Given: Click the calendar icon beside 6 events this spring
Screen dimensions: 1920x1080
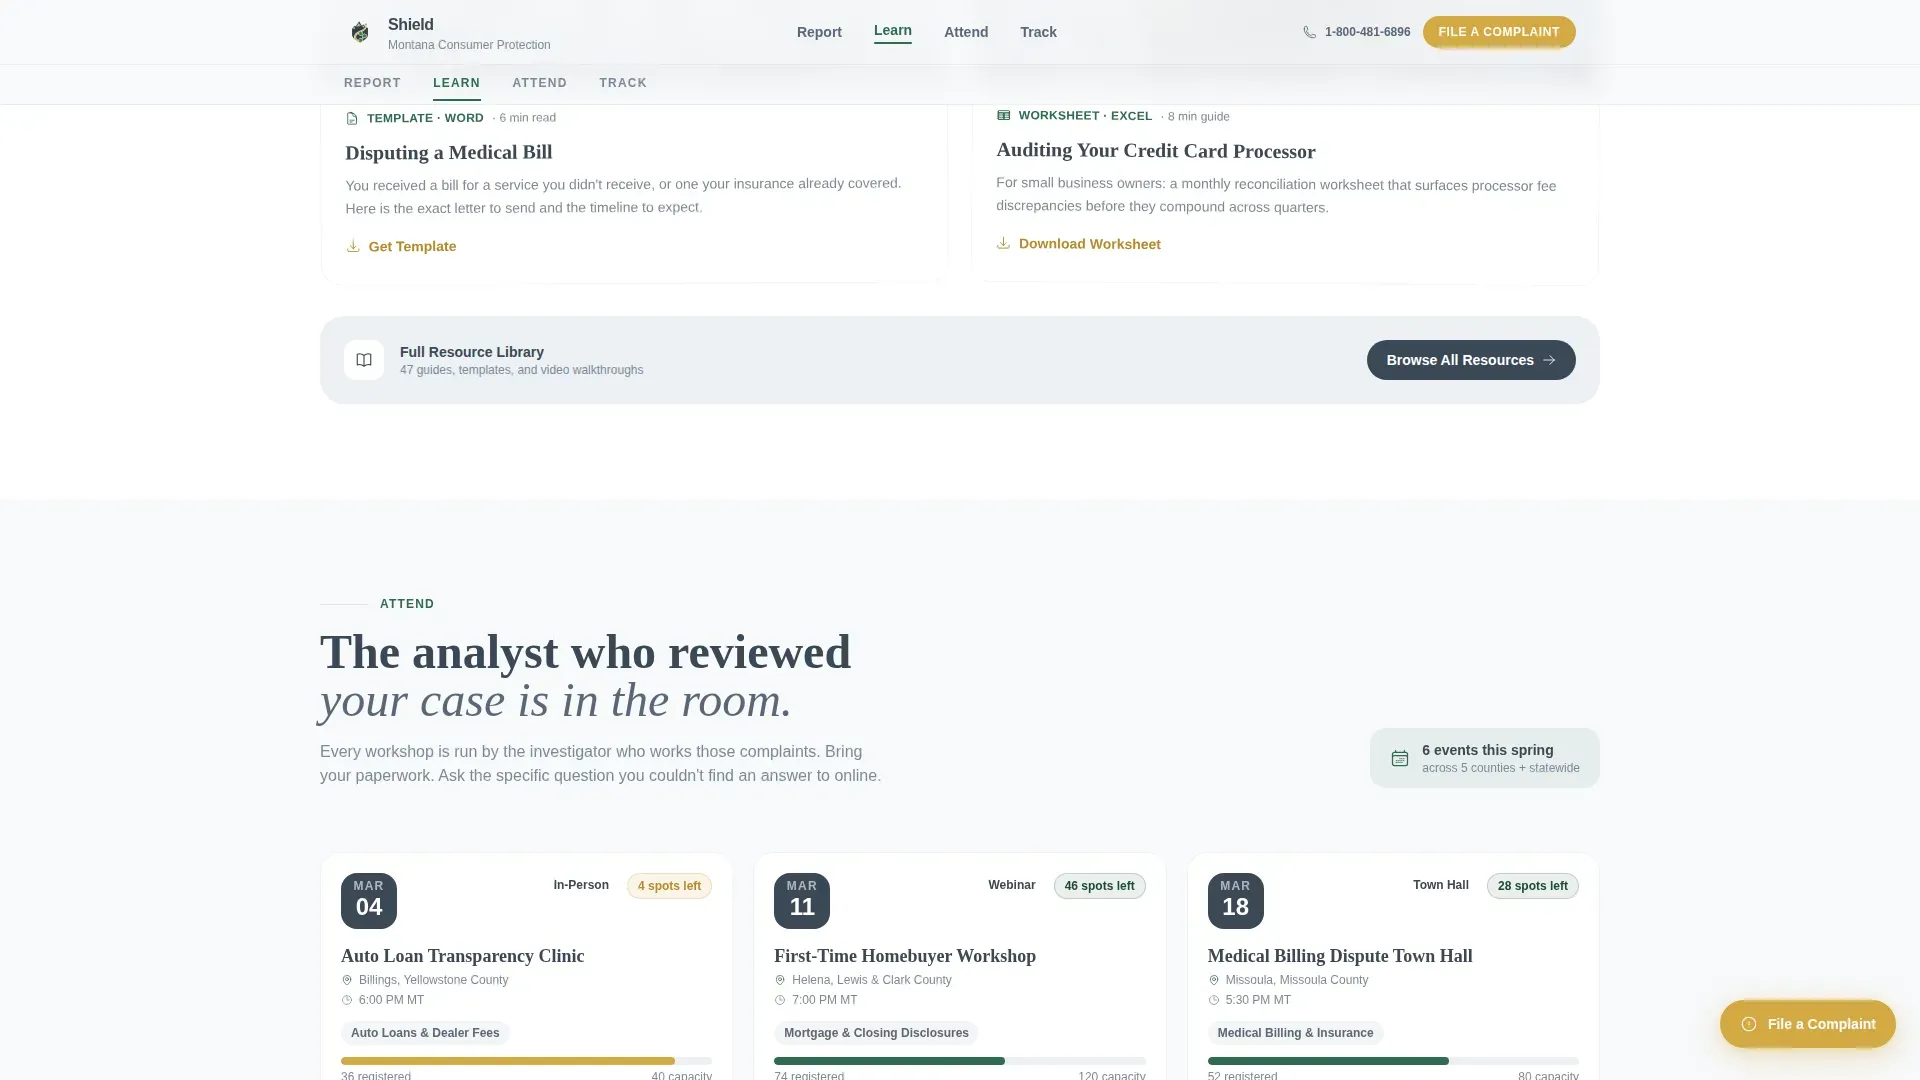Looking at the screenshot, I should (1400, 758).
